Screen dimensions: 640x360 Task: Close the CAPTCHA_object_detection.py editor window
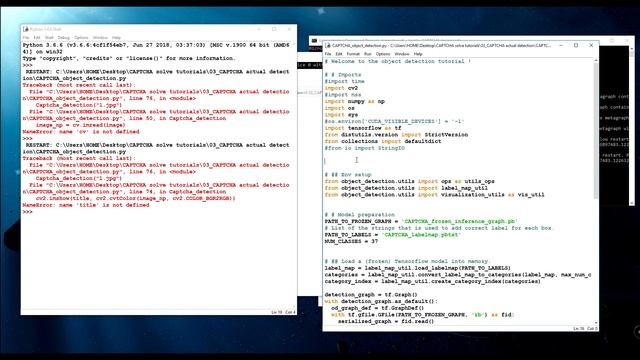591,45
